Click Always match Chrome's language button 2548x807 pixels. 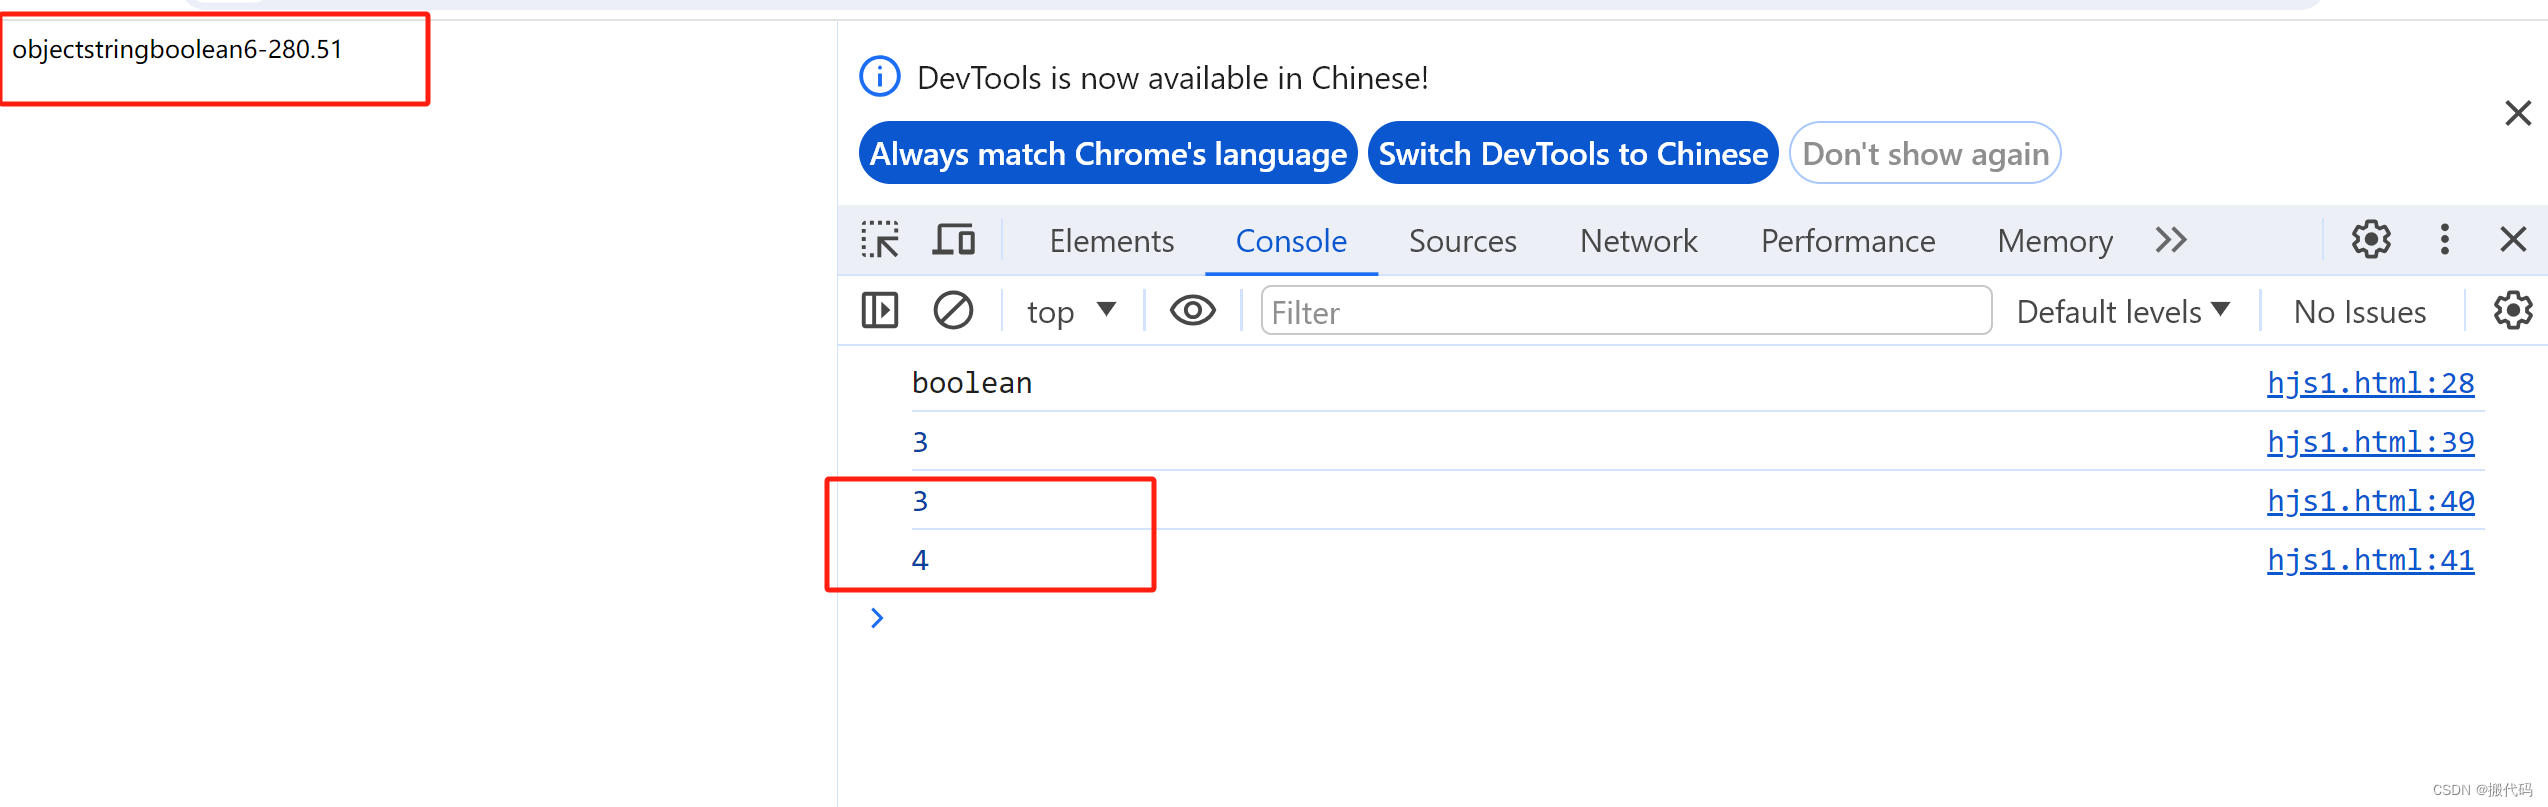point(1108,153)
